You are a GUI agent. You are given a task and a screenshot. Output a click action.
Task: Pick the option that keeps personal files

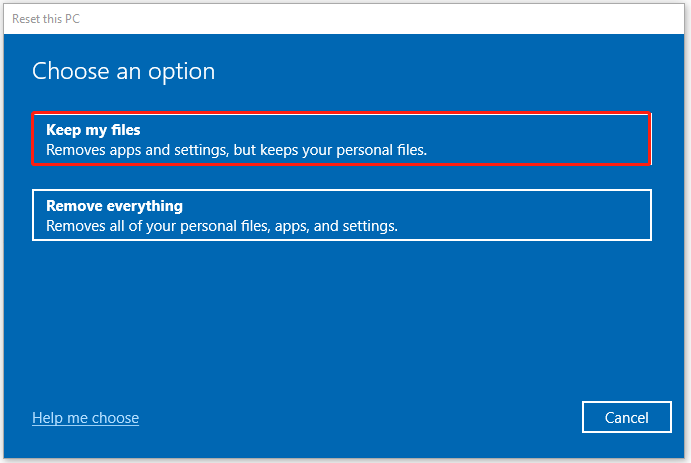341,139
